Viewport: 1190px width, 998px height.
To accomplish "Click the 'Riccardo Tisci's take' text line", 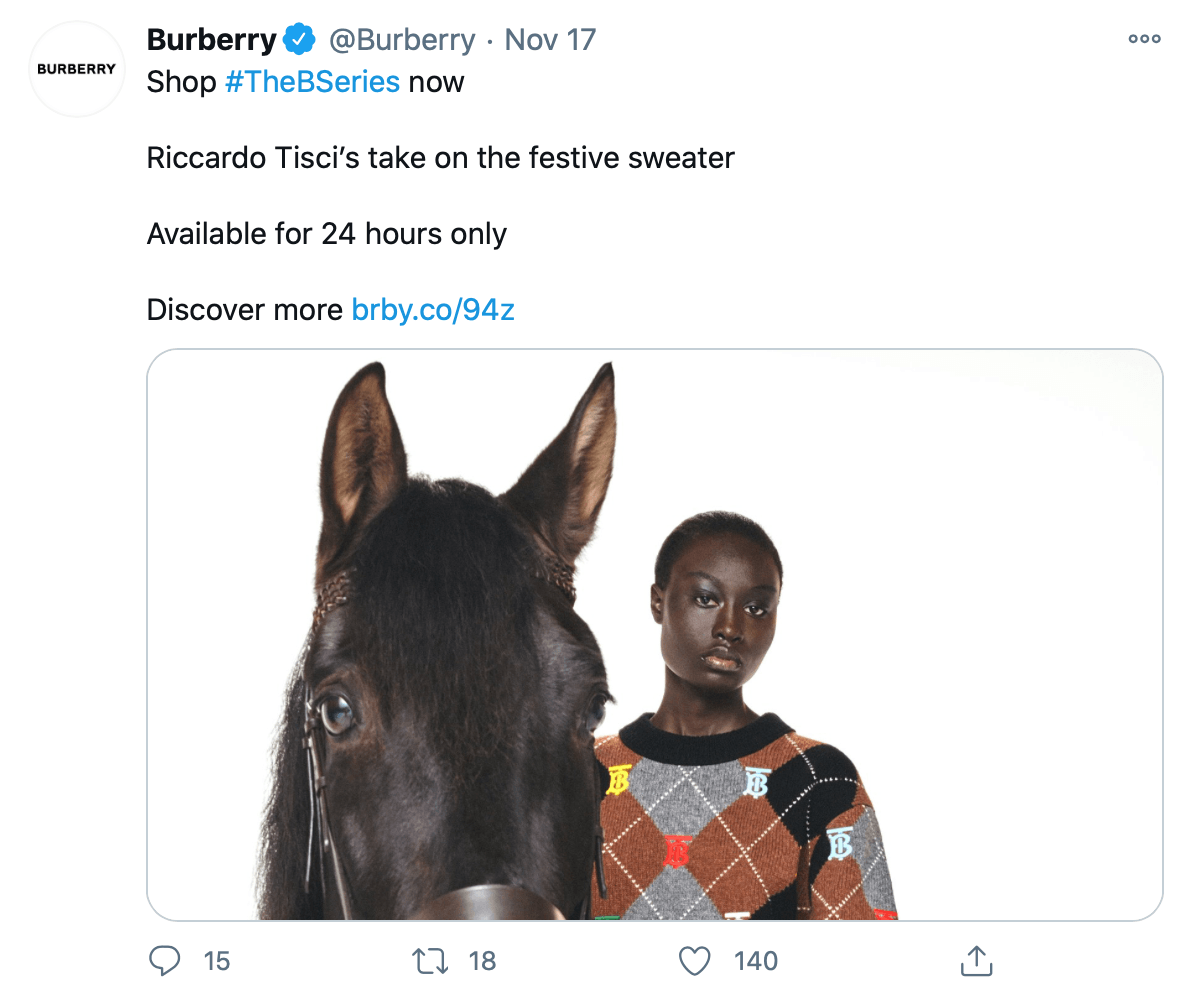I will (x=440, y=158).
